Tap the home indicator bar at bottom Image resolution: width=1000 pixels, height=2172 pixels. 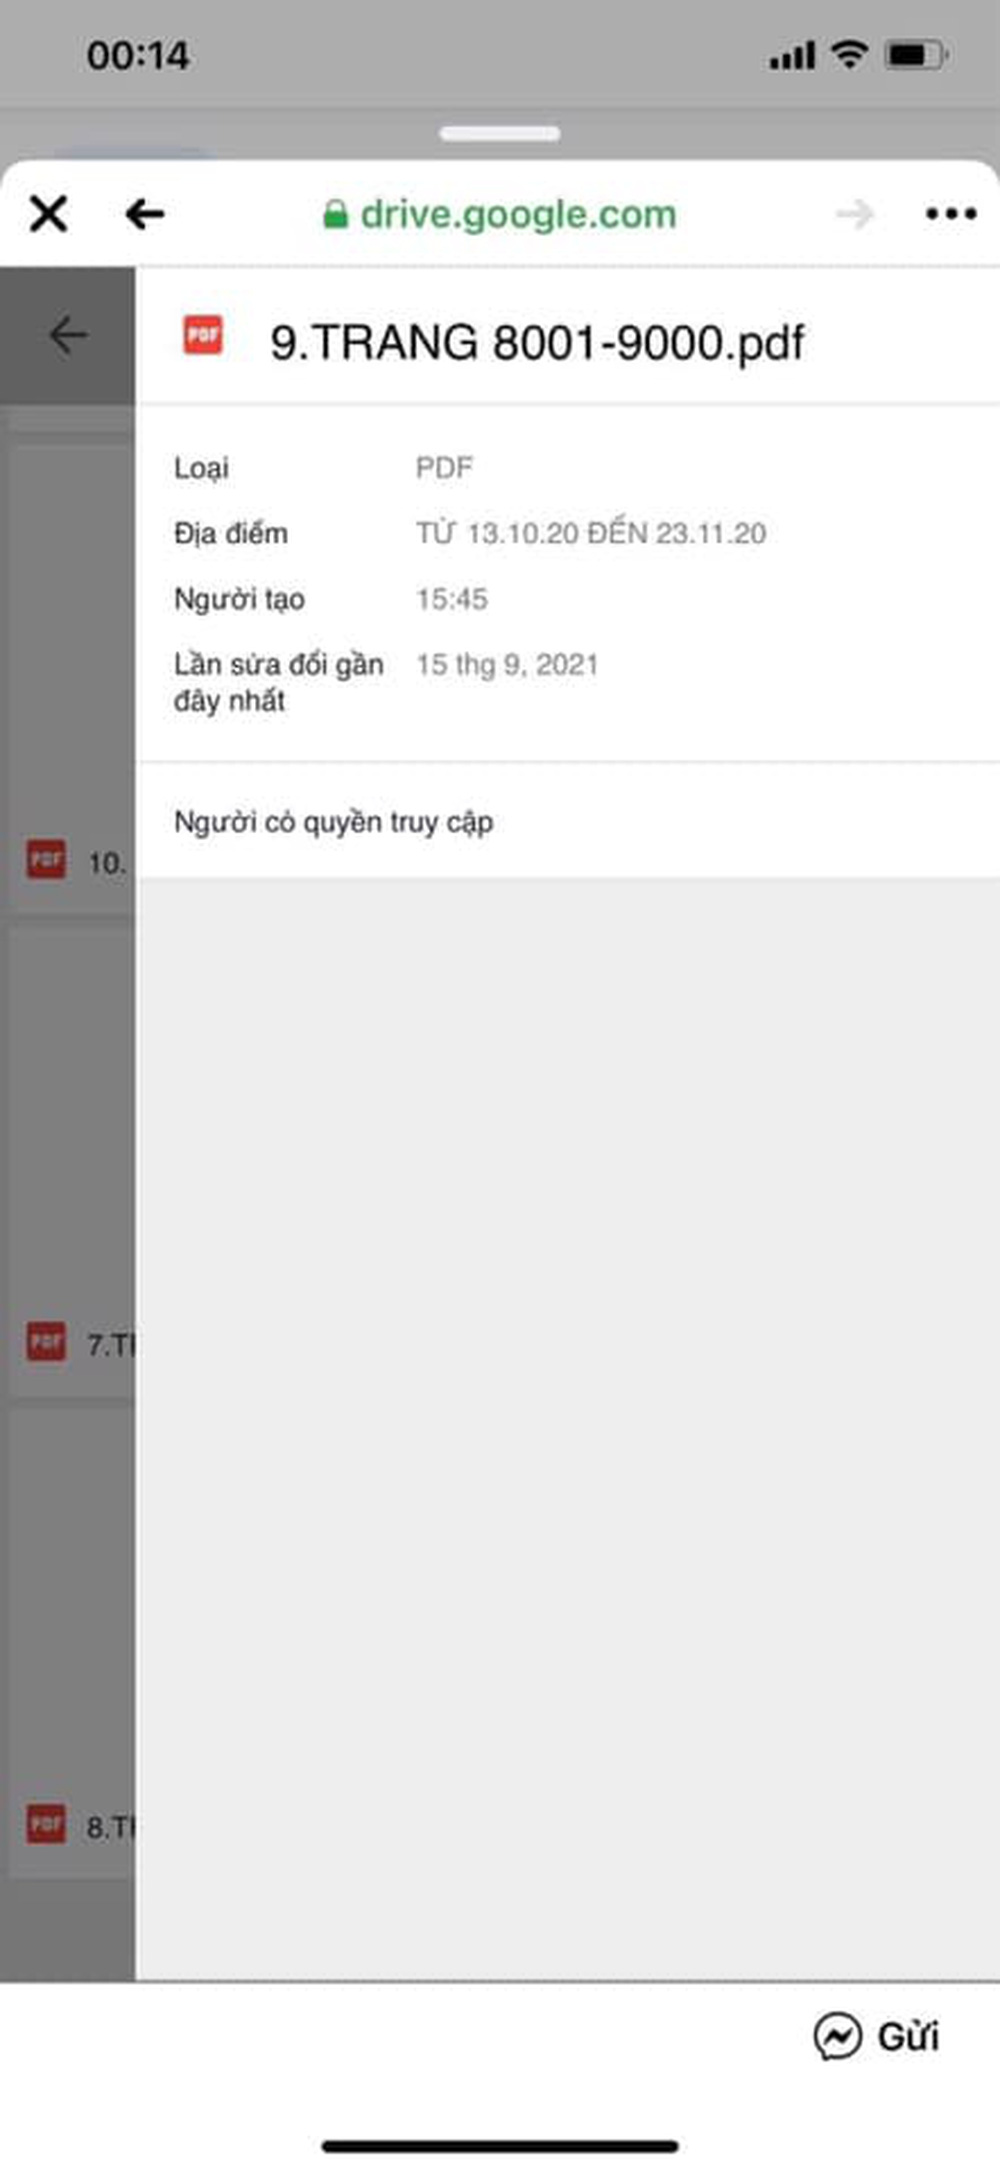click(500, 2146)
